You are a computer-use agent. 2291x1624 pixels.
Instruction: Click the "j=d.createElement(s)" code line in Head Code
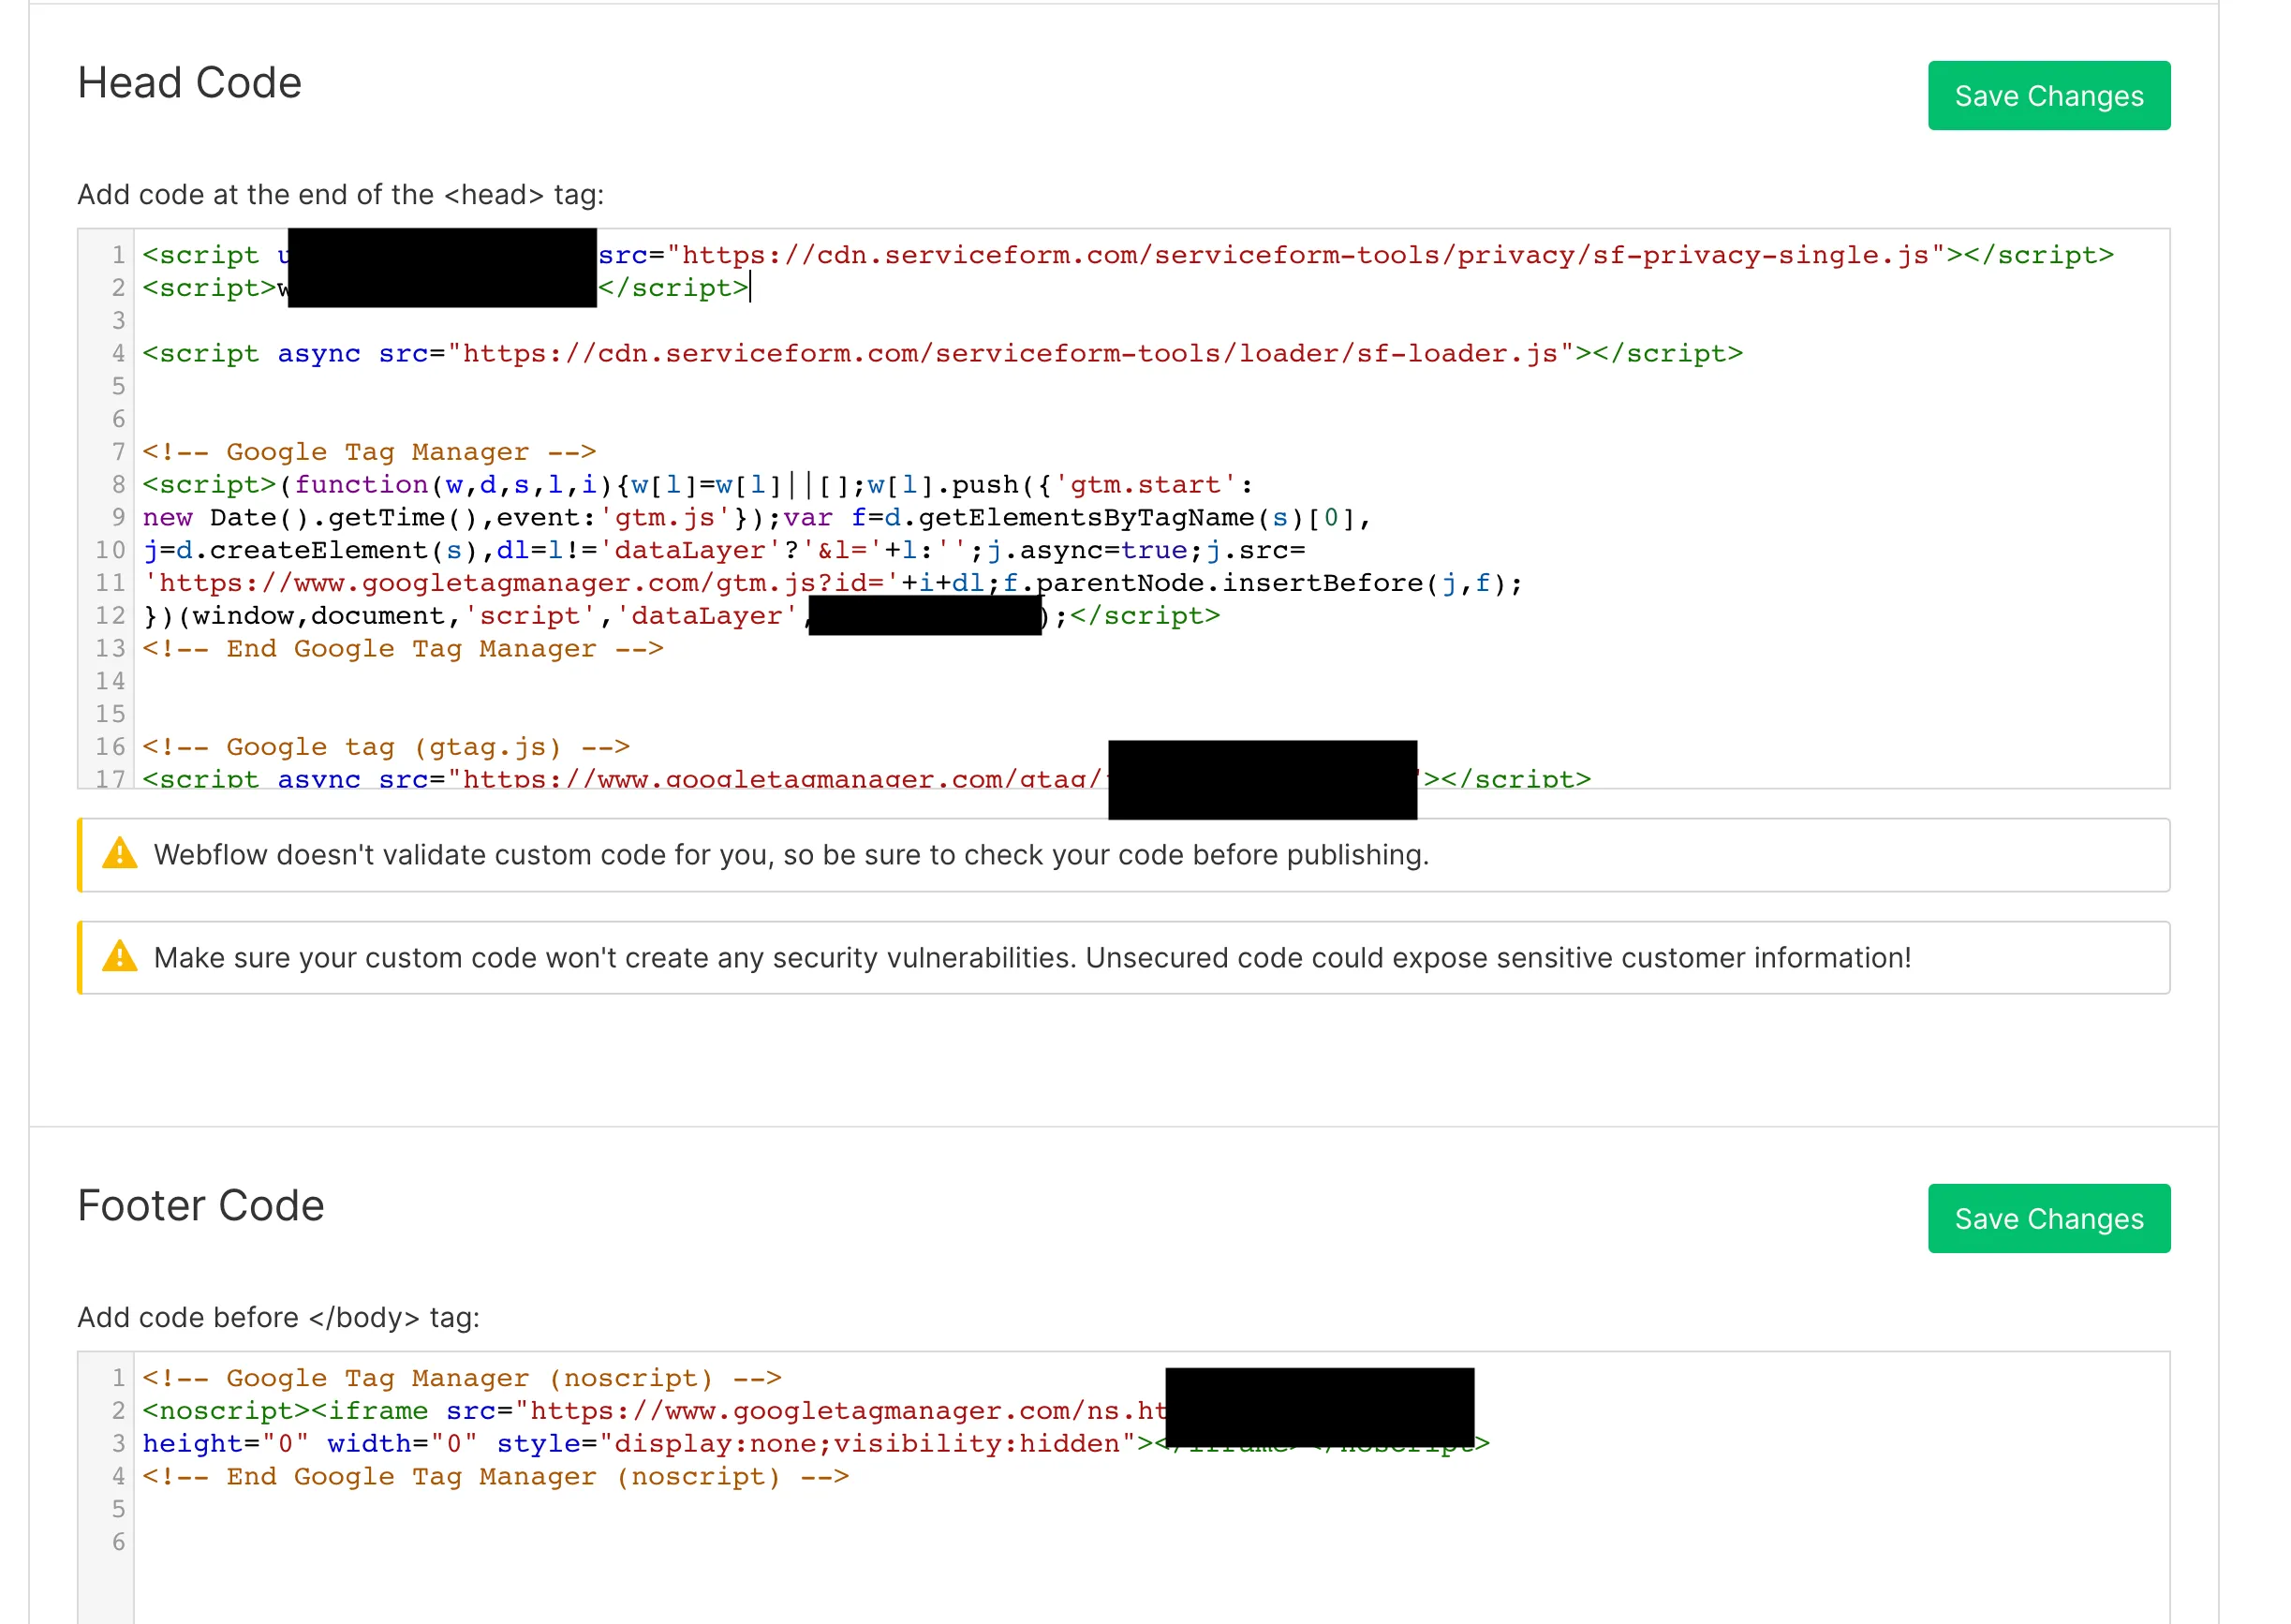pyautogui.click(x=724, y=551)
